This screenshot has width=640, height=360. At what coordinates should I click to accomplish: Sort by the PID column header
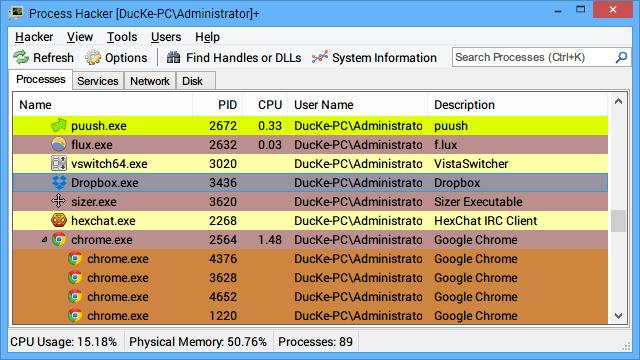pyautogui.click(x=218, y=104)
